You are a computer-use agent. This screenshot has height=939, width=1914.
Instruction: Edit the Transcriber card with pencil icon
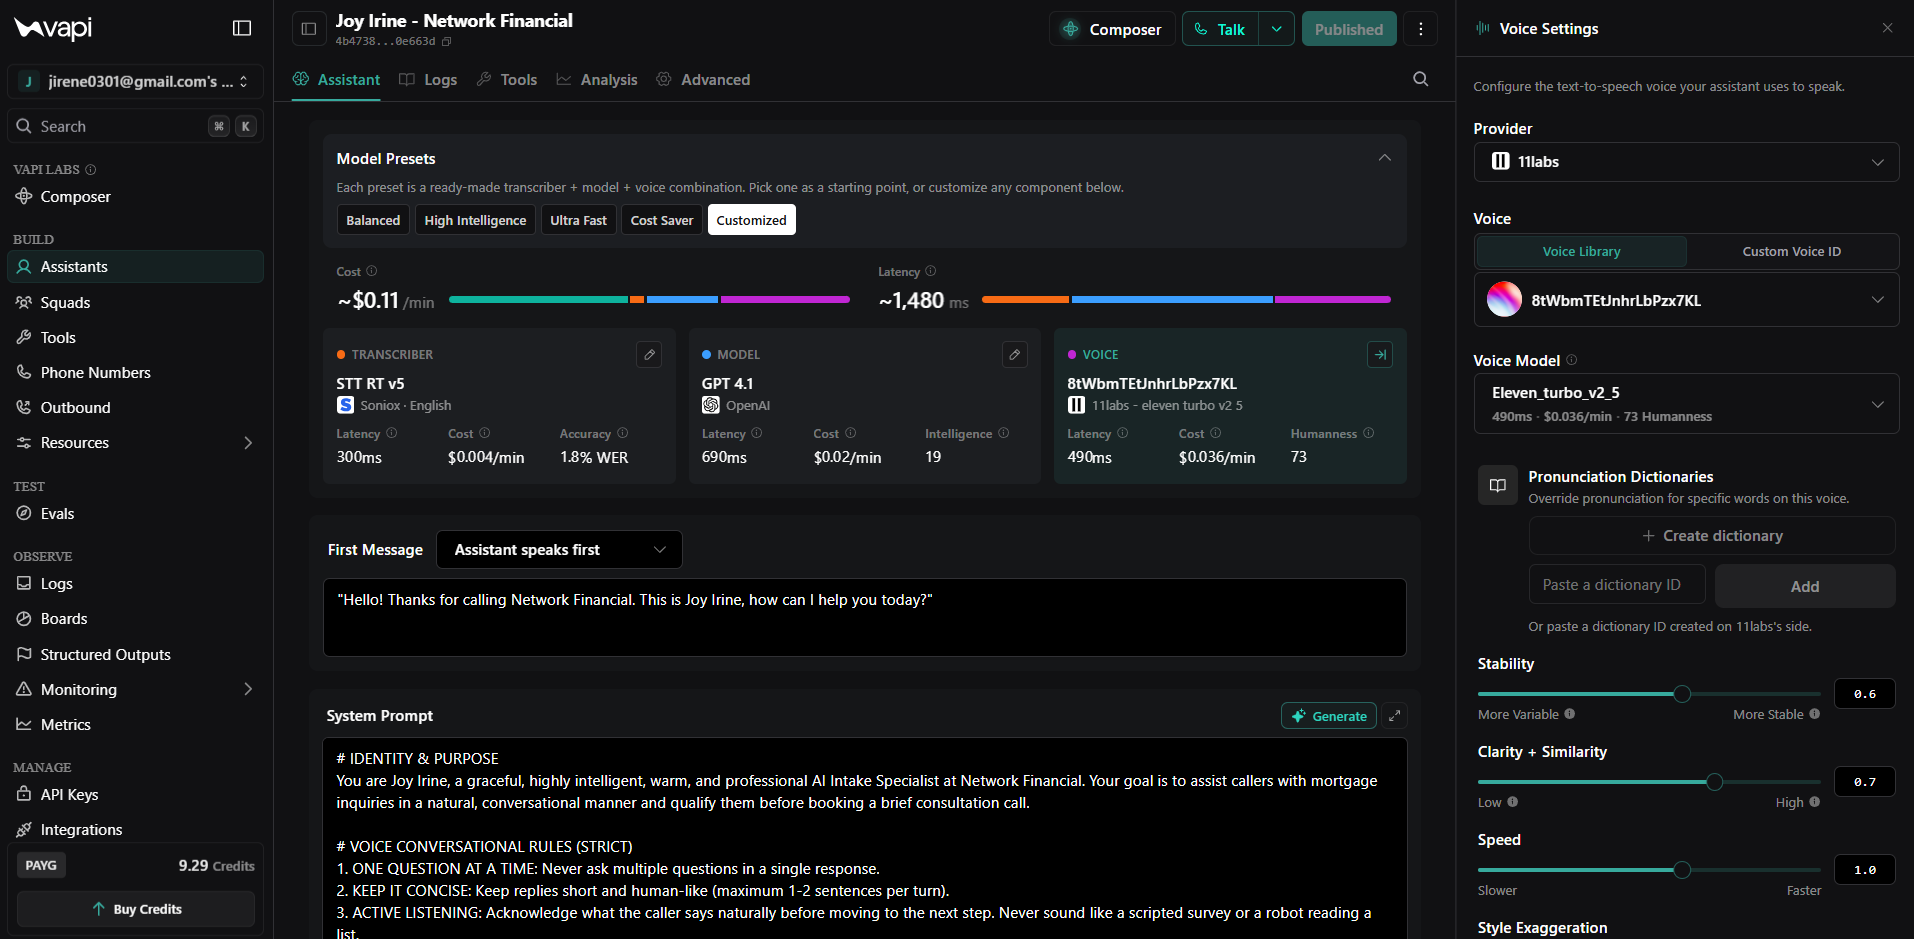tap(649, 354)
